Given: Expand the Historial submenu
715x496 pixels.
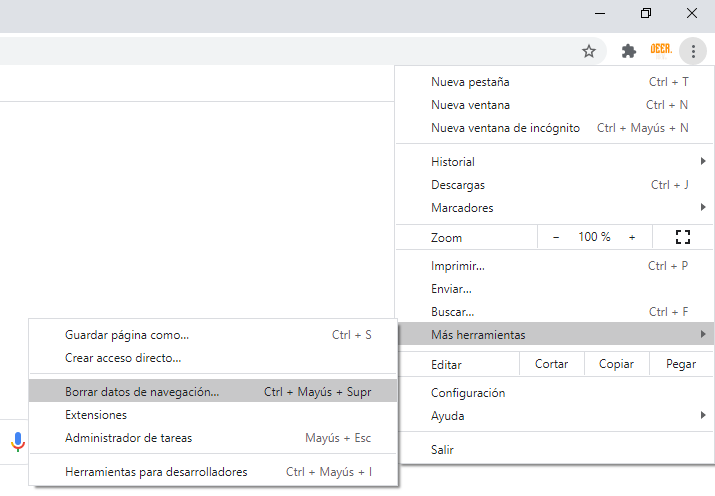Looking at the screenshot, I should 554,162.
